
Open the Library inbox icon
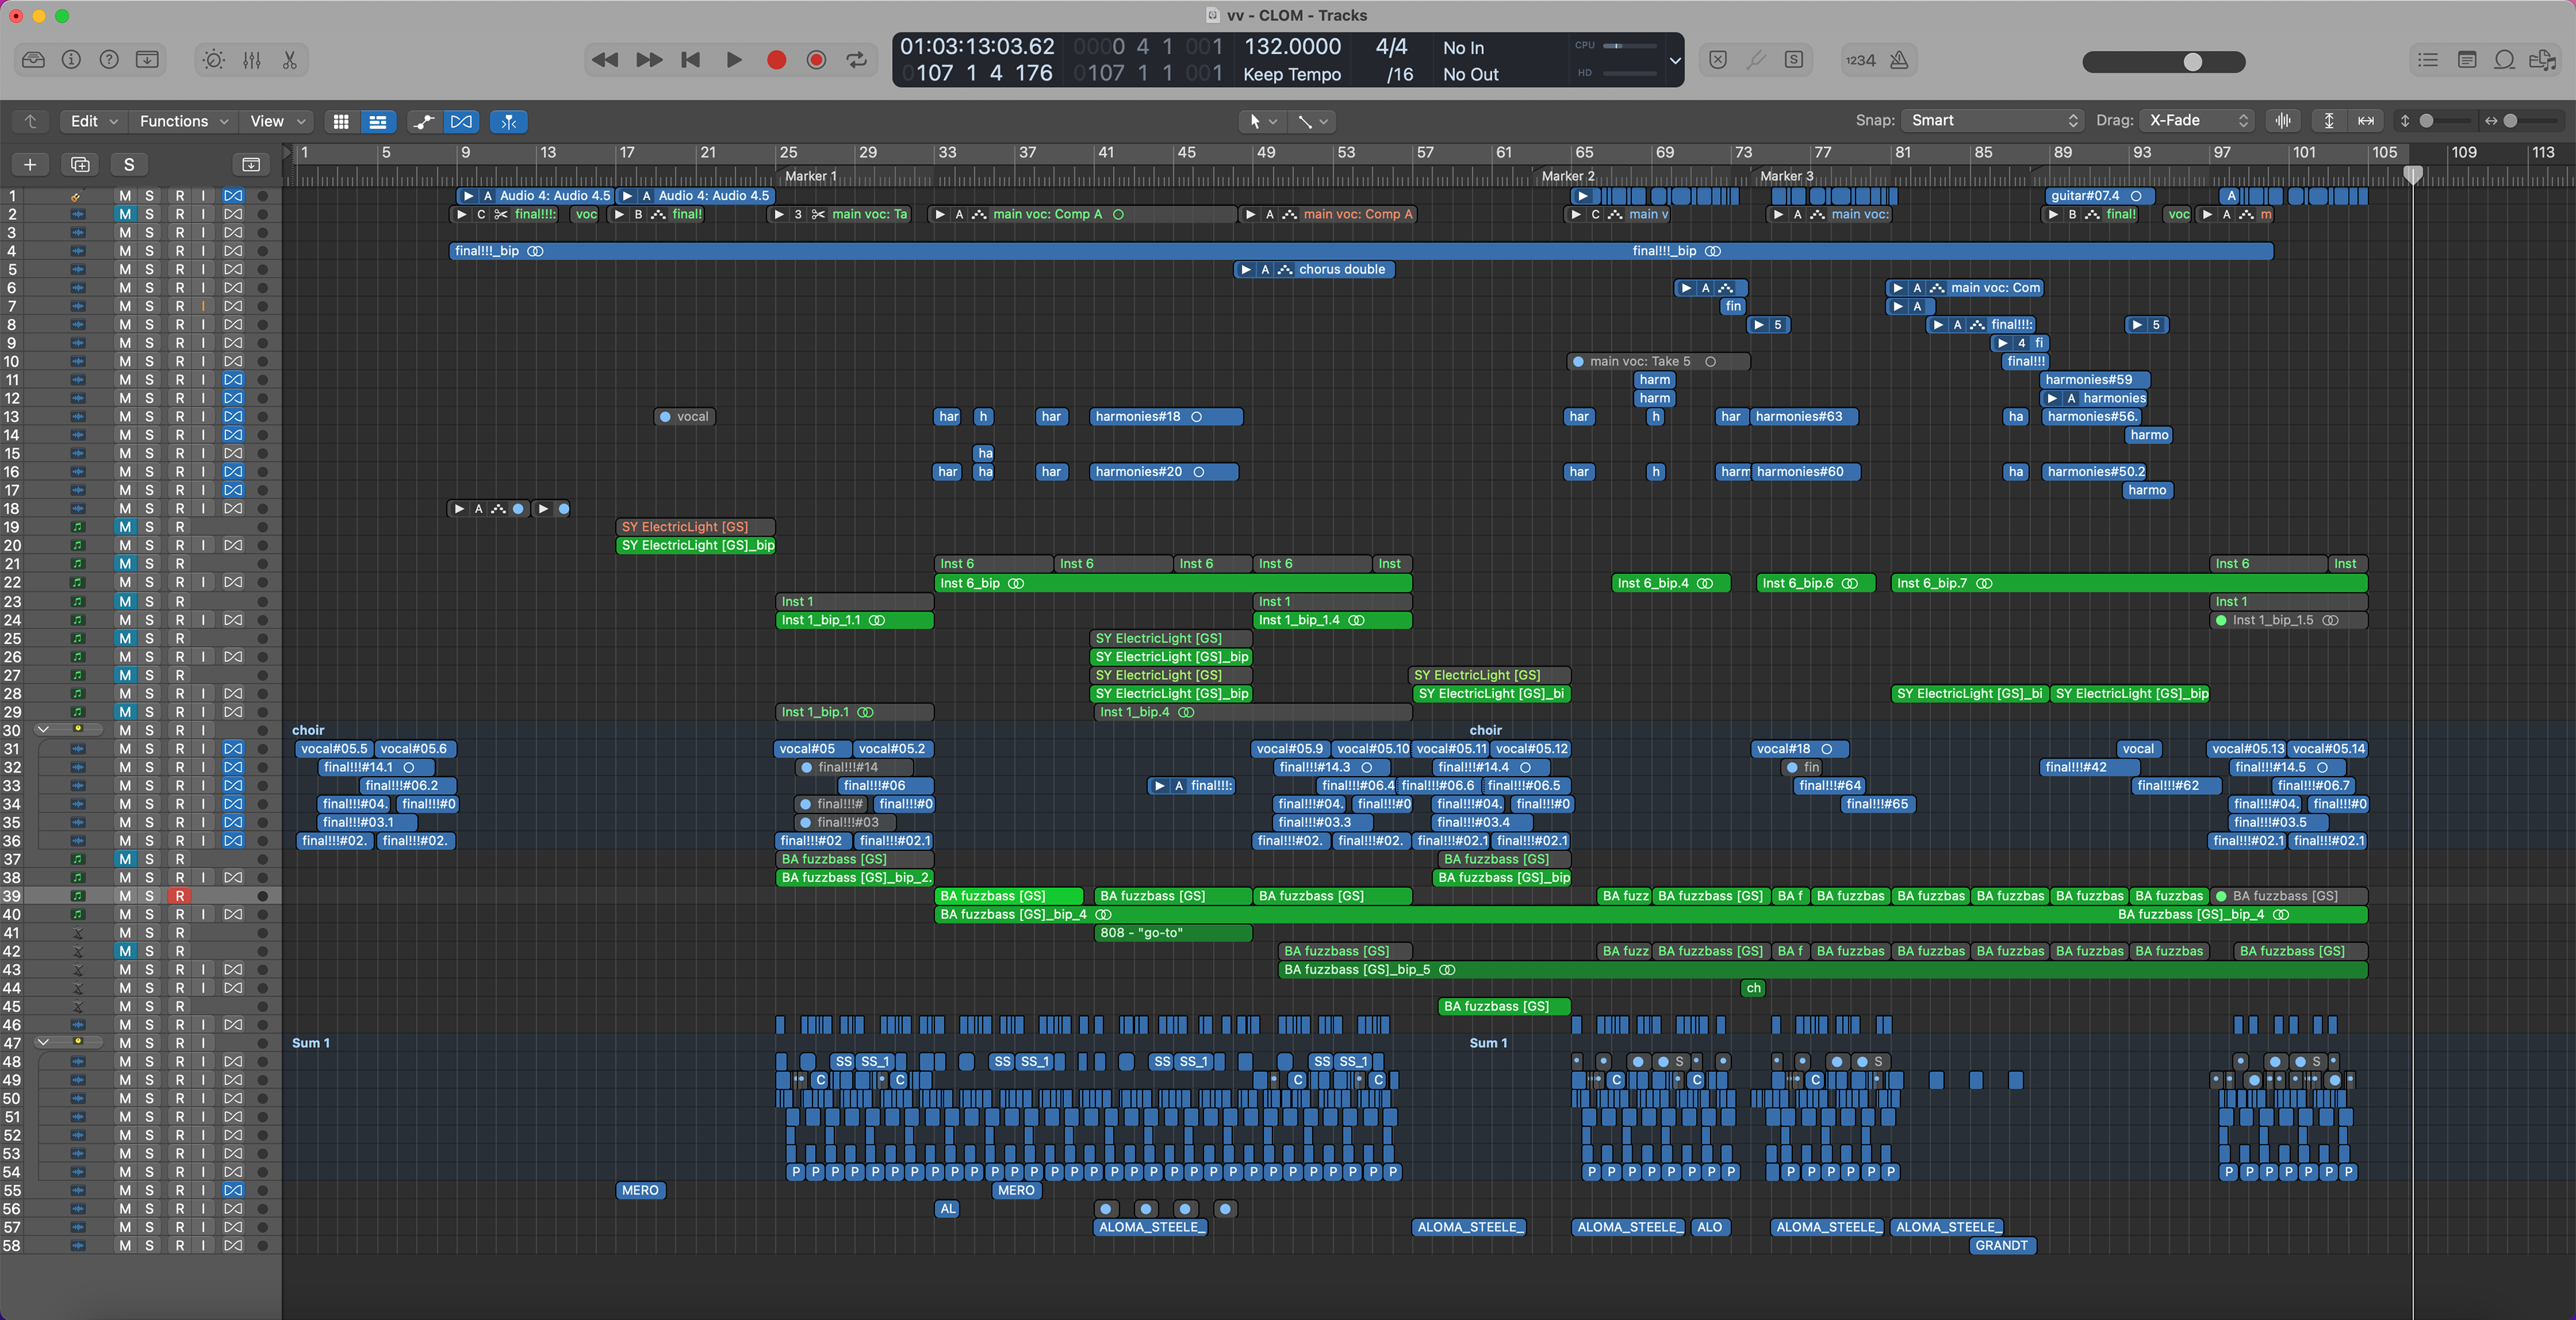tap(33, 60)
